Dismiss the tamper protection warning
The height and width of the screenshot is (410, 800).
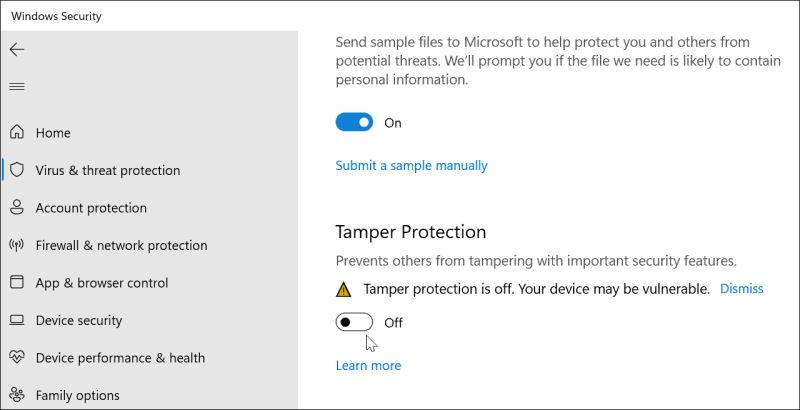(741, 288)
